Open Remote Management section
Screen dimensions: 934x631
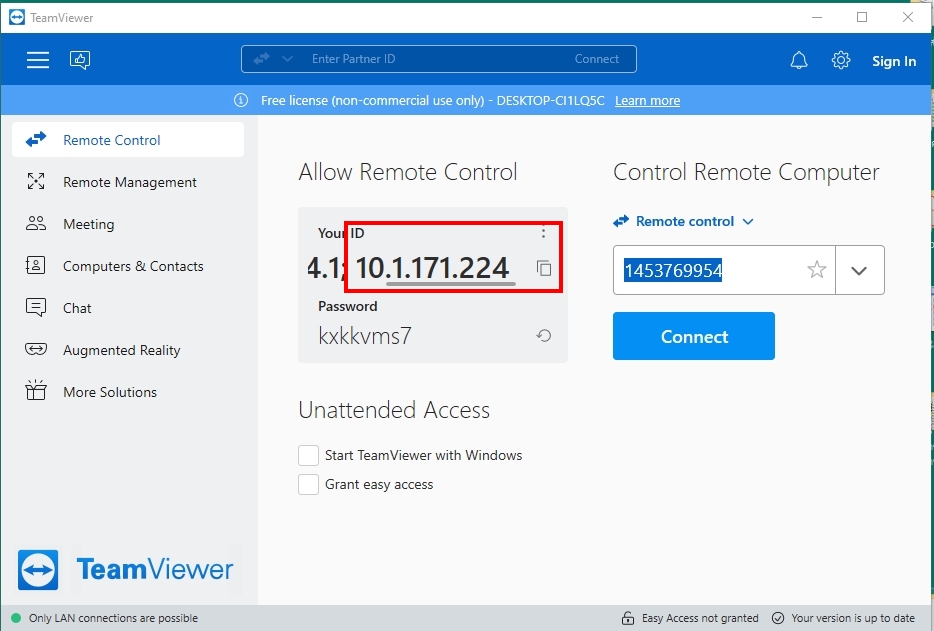click(128, 182)
